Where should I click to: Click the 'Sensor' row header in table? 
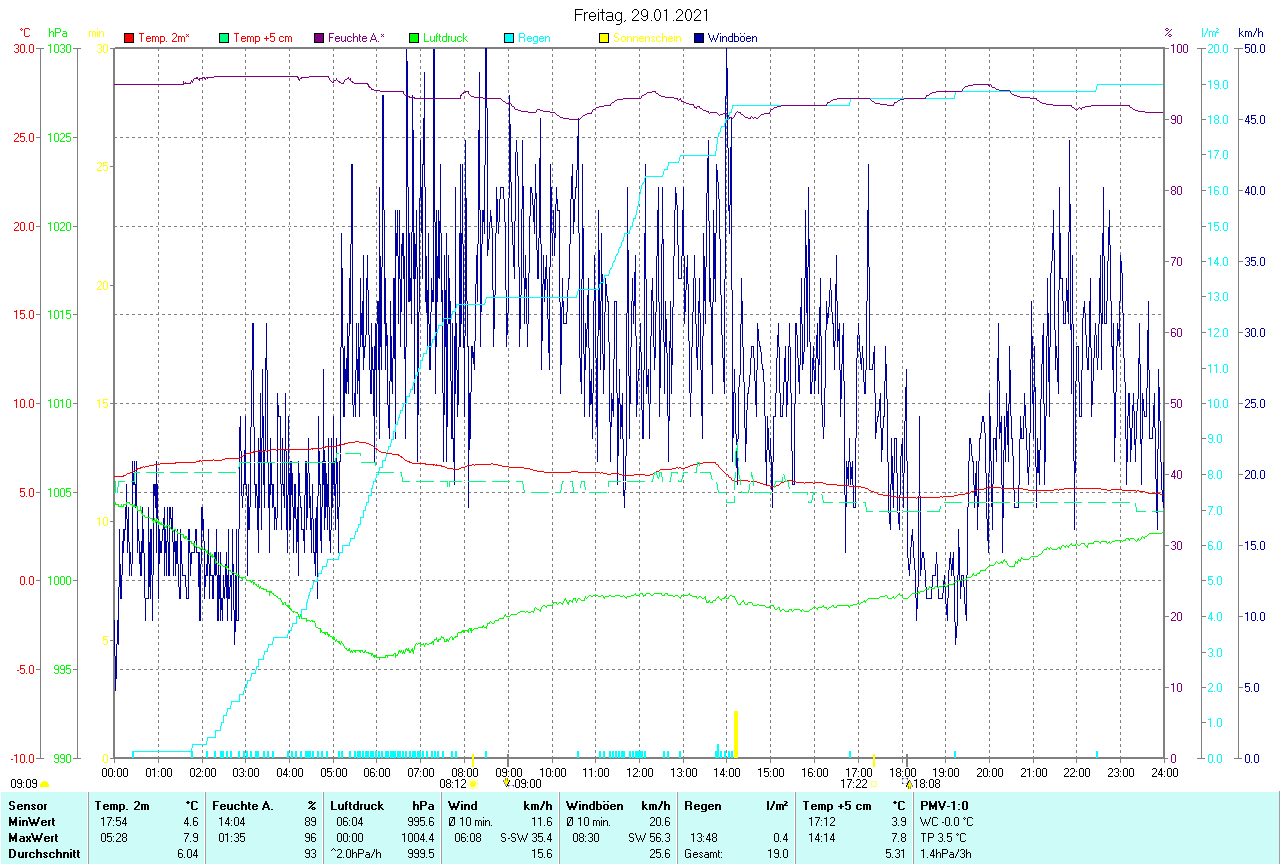(27, 806)
